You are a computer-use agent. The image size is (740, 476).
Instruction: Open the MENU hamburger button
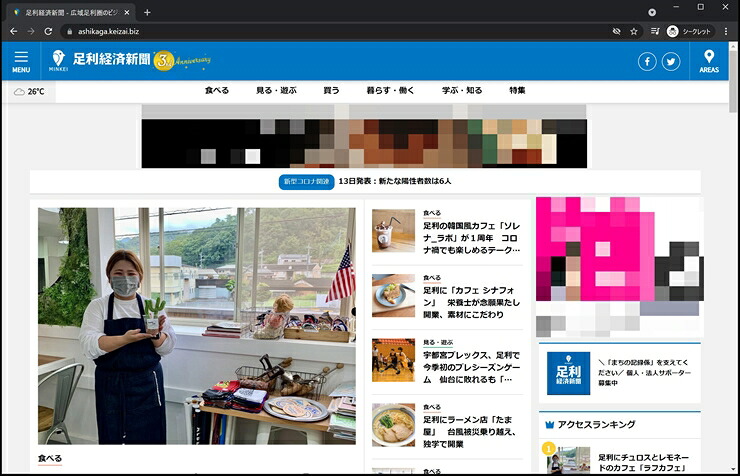click(x=21, y=61)
